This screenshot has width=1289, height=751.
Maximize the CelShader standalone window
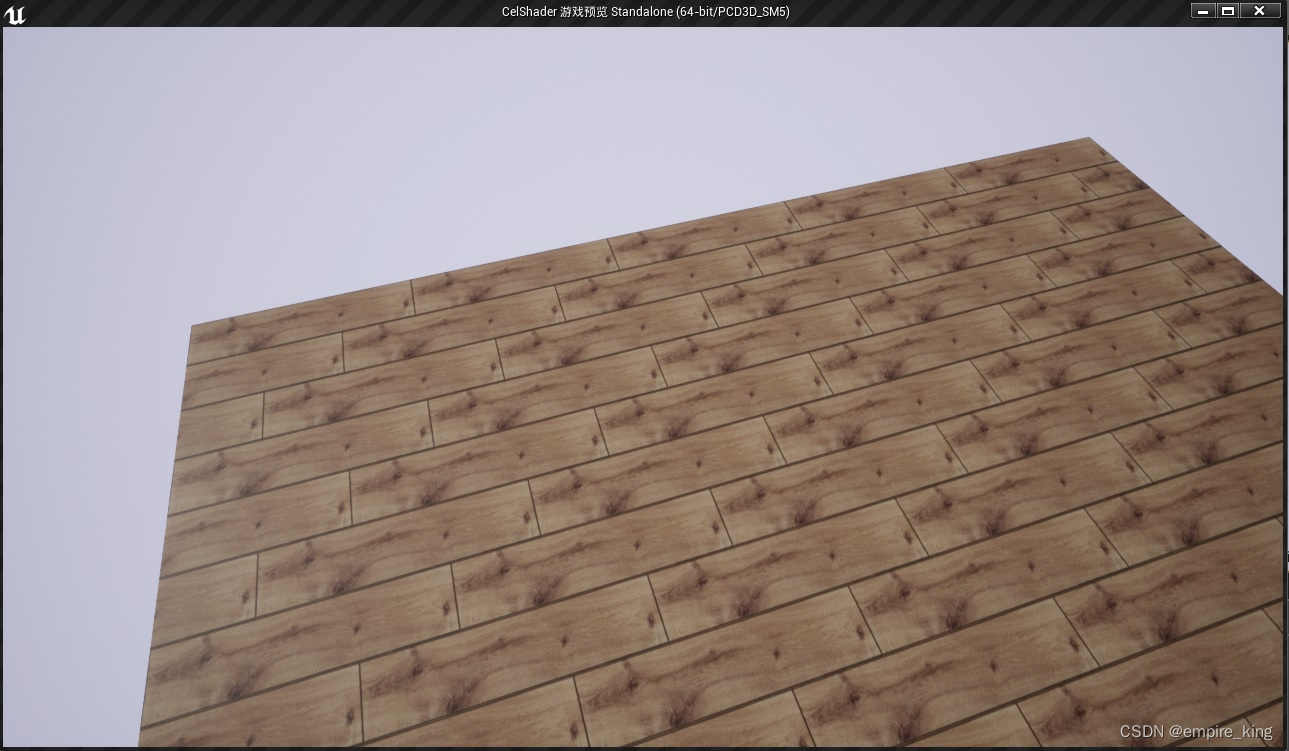1228,11
